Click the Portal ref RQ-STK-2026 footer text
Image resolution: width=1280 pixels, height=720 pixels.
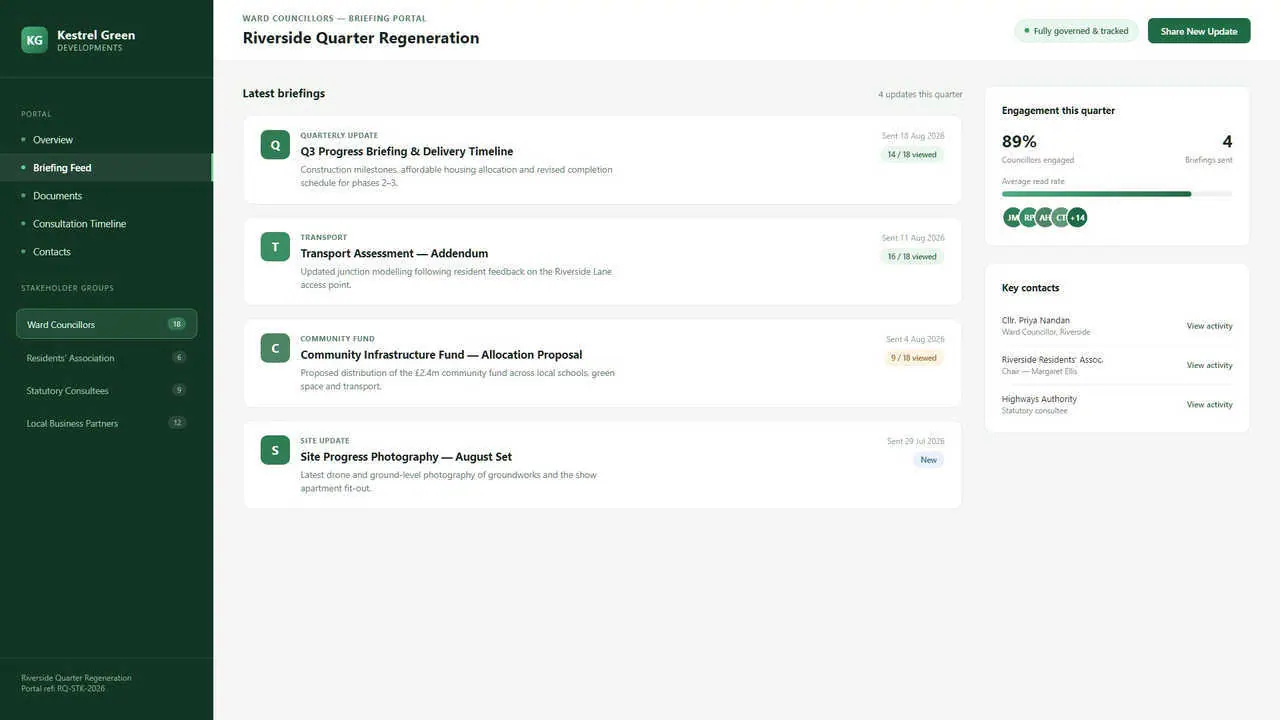tap(63, 688)
